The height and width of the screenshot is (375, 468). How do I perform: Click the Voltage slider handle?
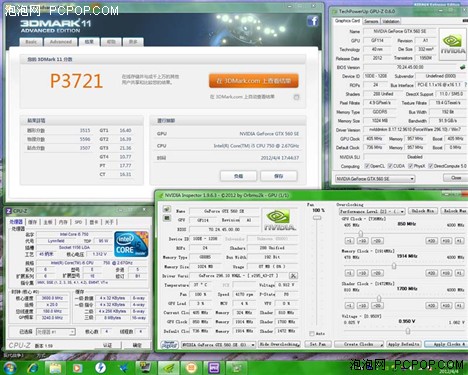click(x=408, y=331)
